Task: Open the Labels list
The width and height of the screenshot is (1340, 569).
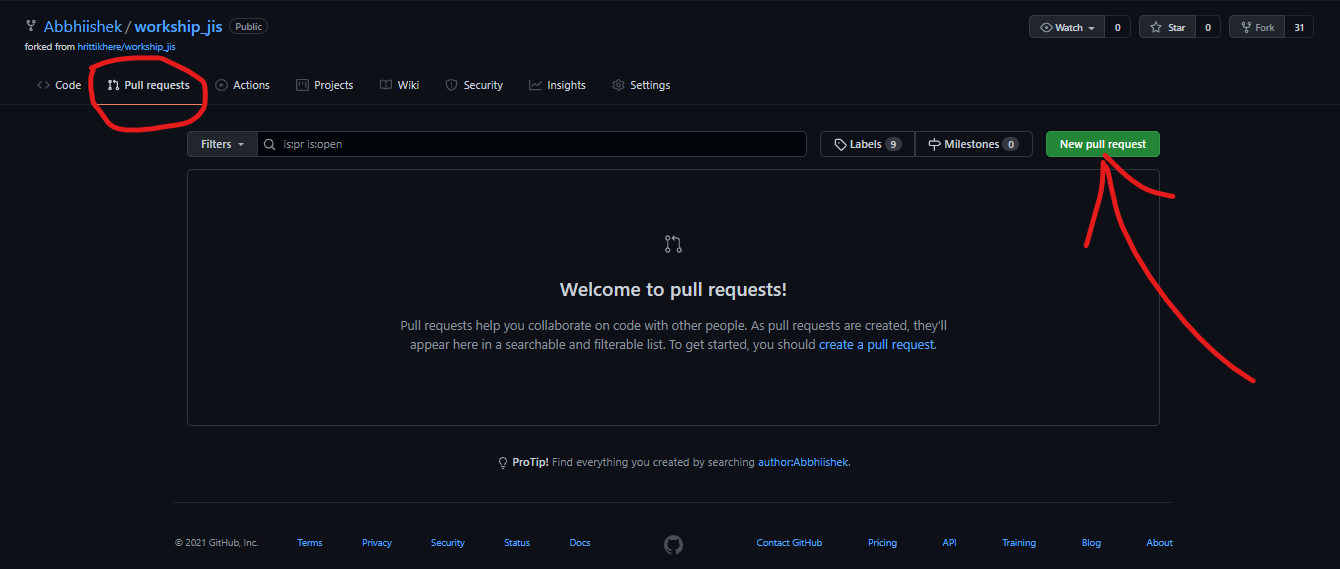Action: pyautogui.click(x=867, y=144)
